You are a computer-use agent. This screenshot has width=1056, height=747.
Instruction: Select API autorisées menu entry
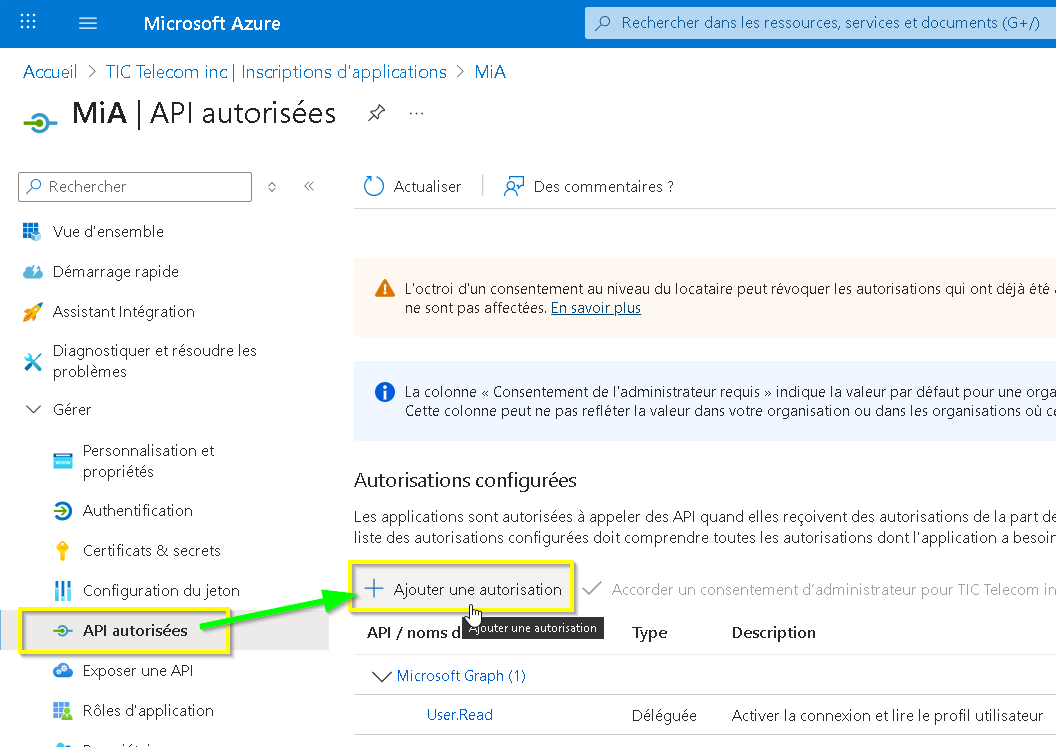[x=135, y=630]
